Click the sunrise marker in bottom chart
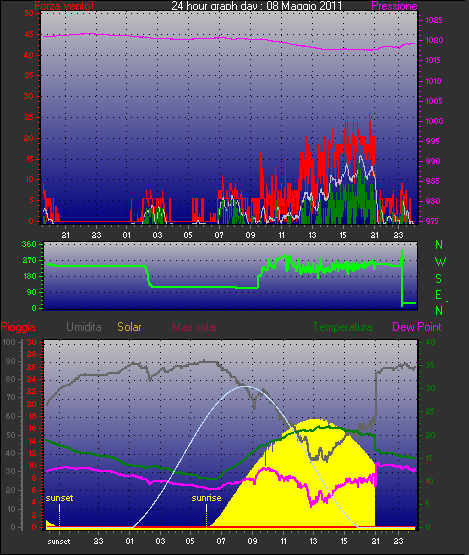 tap(206, 498)
